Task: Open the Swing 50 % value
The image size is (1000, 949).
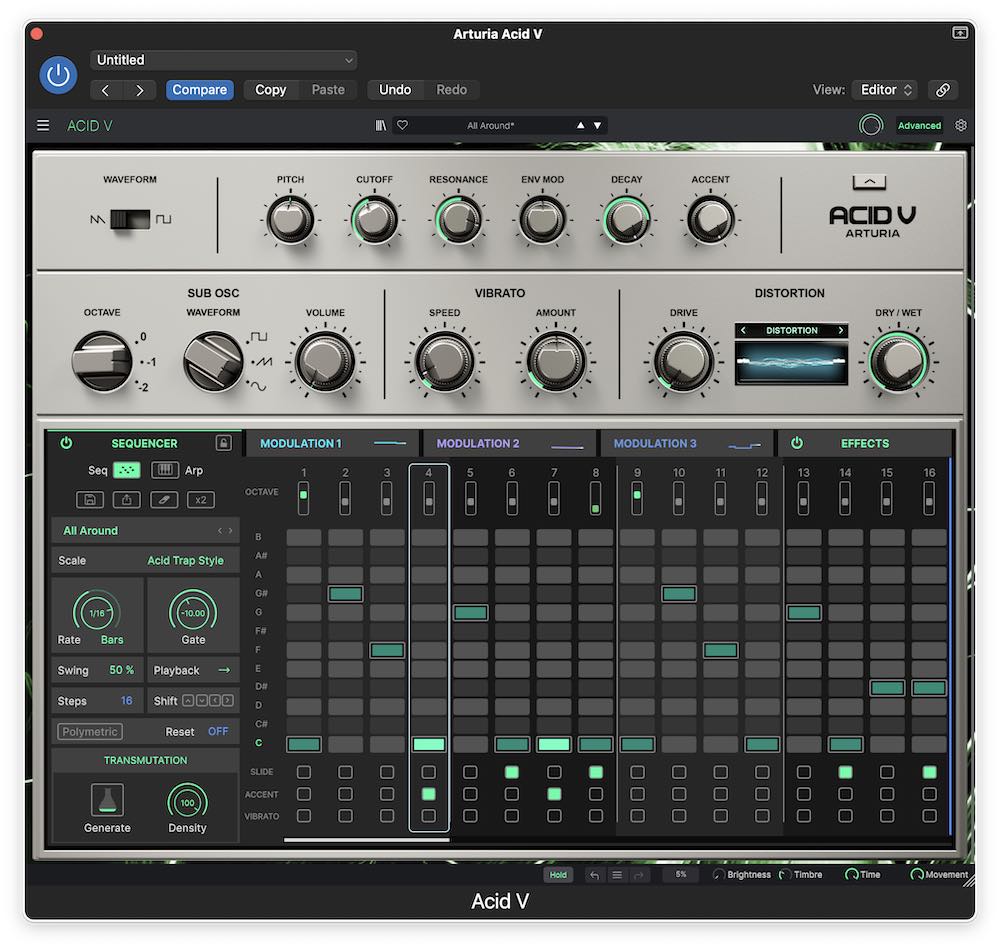Action: coord(121,670)
